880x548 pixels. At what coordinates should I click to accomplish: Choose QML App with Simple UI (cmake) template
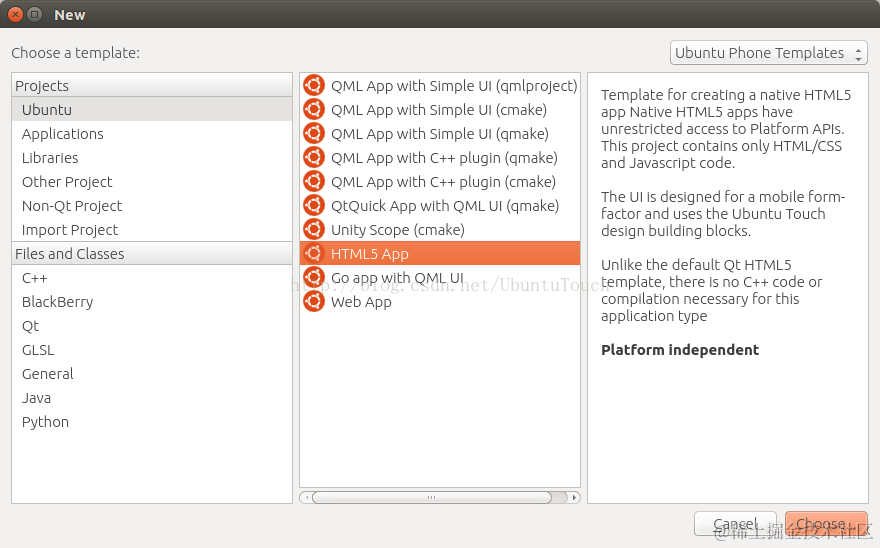point(440,109)
